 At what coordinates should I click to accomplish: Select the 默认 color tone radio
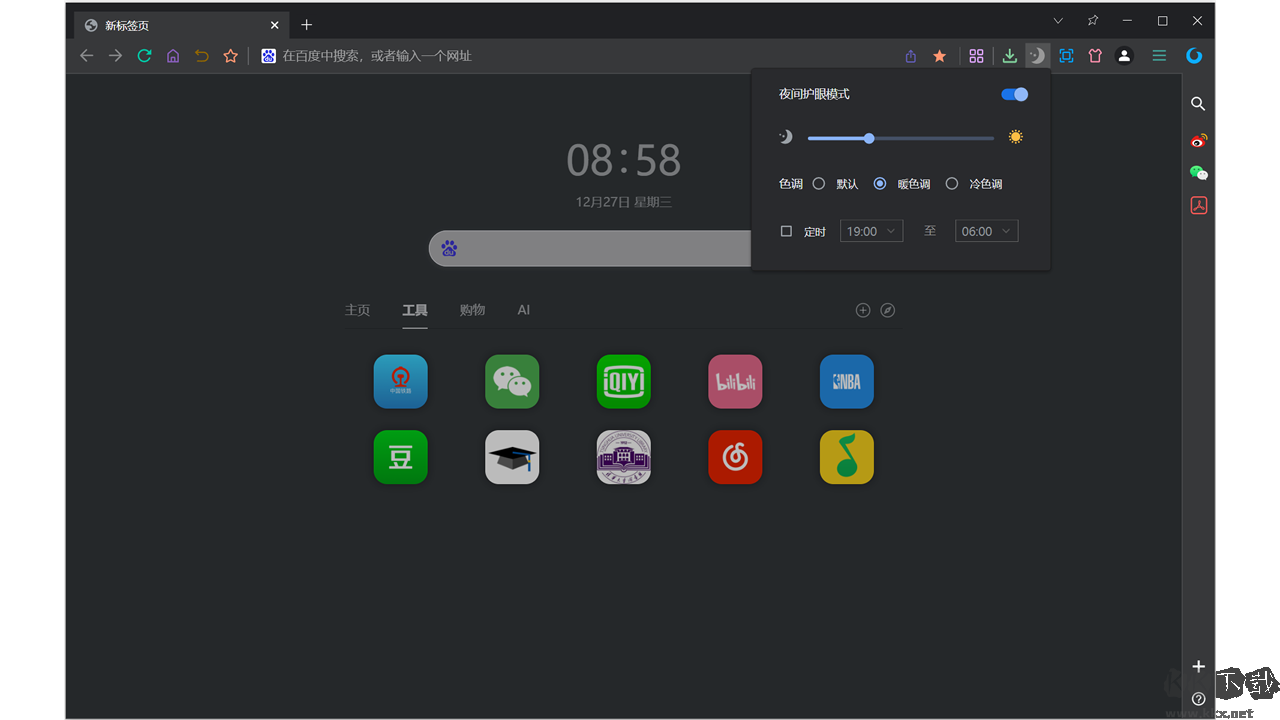[x=818, y=183]
